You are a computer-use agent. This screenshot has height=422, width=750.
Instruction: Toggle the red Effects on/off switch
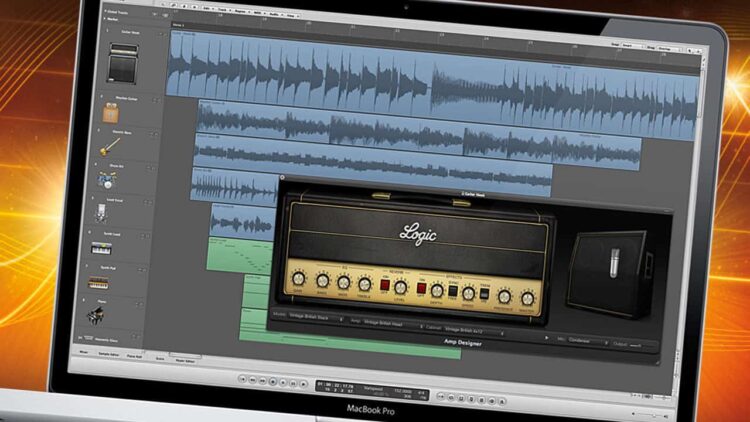coord(421,289)
